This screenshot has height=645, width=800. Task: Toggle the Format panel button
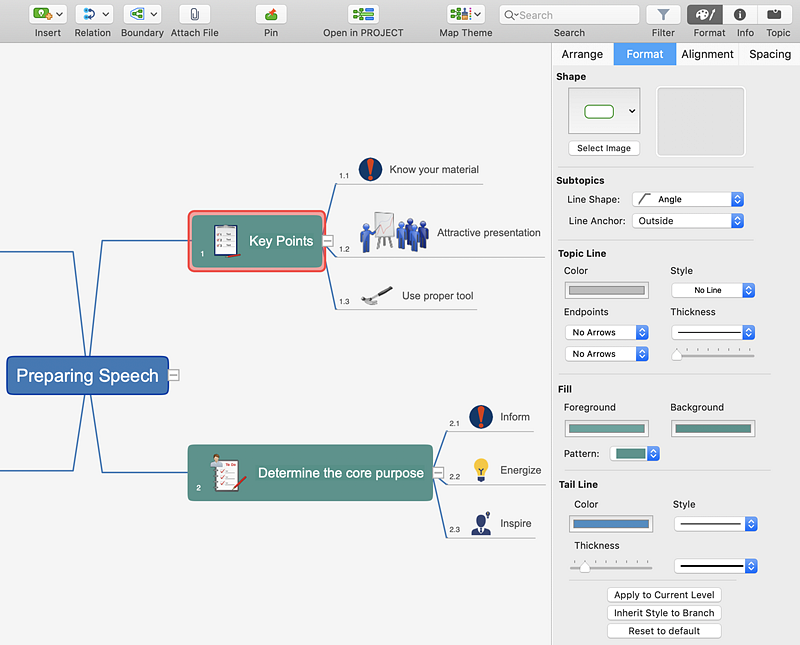coord(706,14)
